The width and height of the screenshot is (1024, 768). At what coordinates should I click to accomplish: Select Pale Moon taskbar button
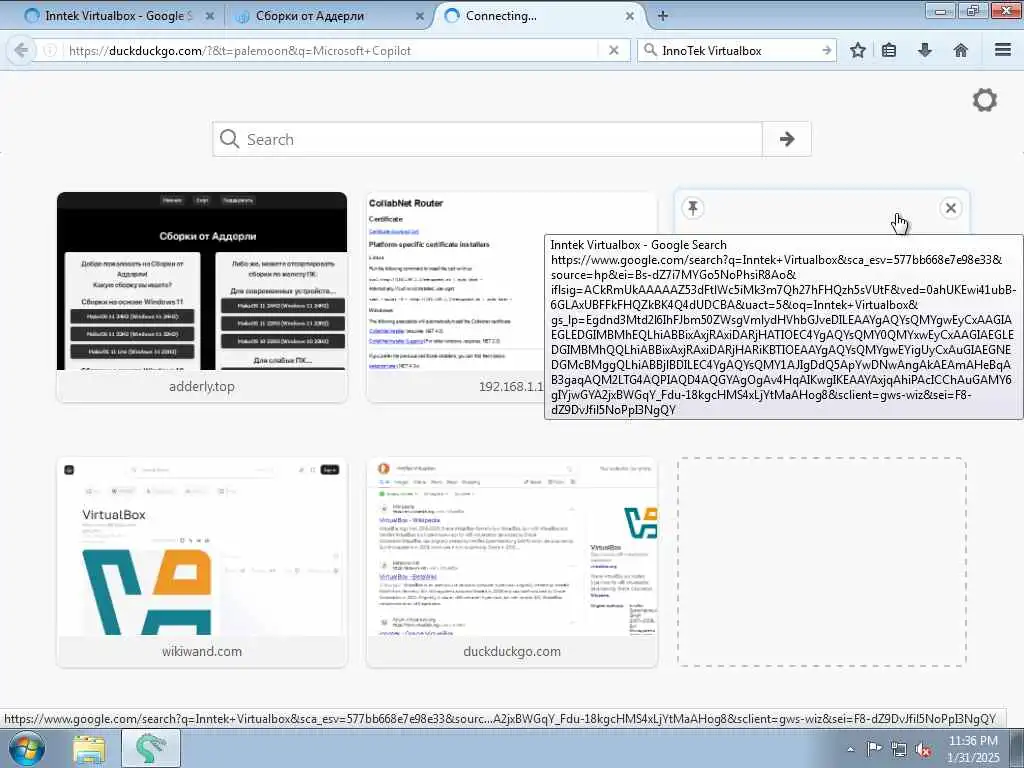coord(151,748)
